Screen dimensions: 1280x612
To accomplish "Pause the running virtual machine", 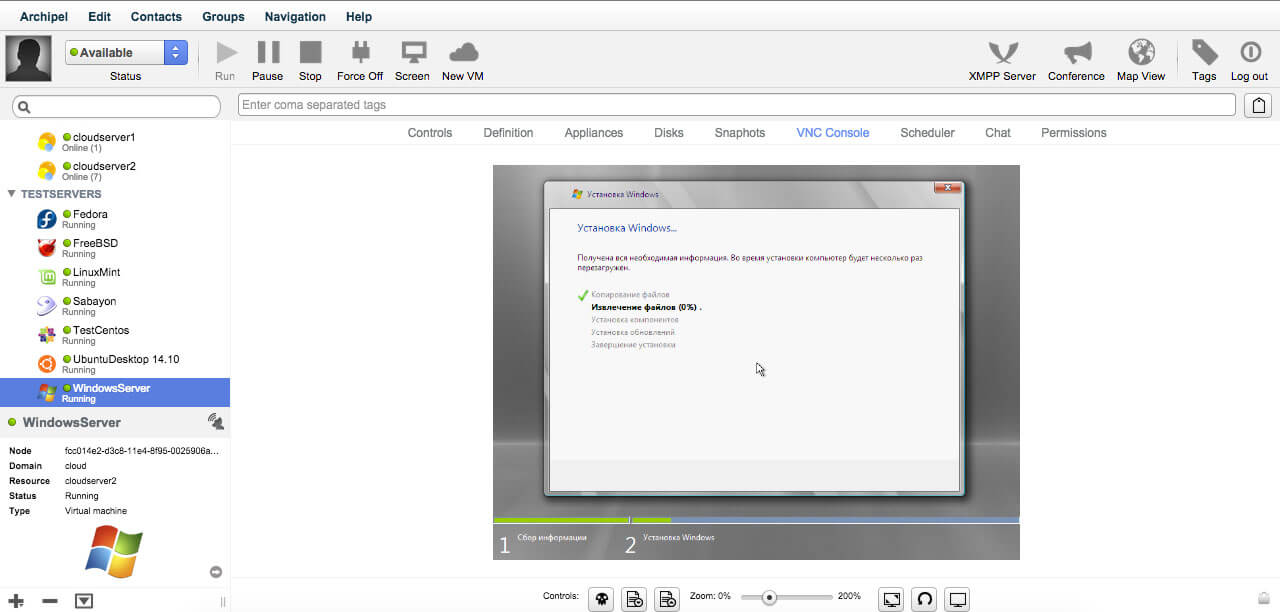I will click(x=268, y=53).
